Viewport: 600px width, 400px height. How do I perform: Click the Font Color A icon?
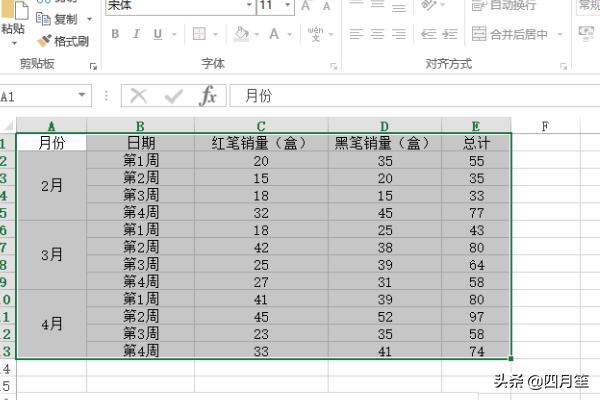tap(274, 34)
